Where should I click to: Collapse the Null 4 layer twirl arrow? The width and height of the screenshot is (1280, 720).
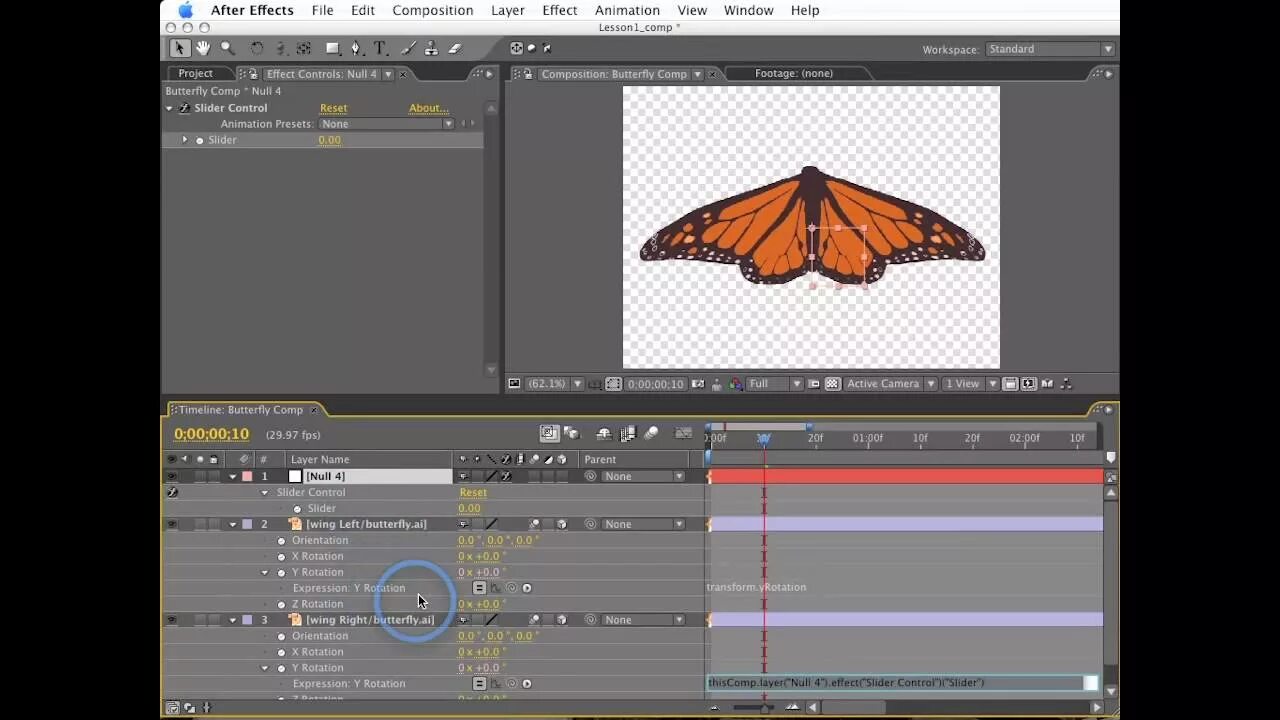click(233, 477)
